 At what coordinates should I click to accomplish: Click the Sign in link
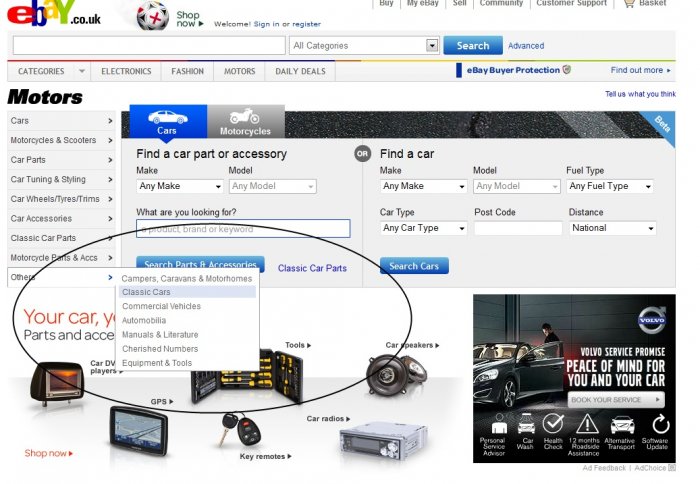[x=267, y=24]
